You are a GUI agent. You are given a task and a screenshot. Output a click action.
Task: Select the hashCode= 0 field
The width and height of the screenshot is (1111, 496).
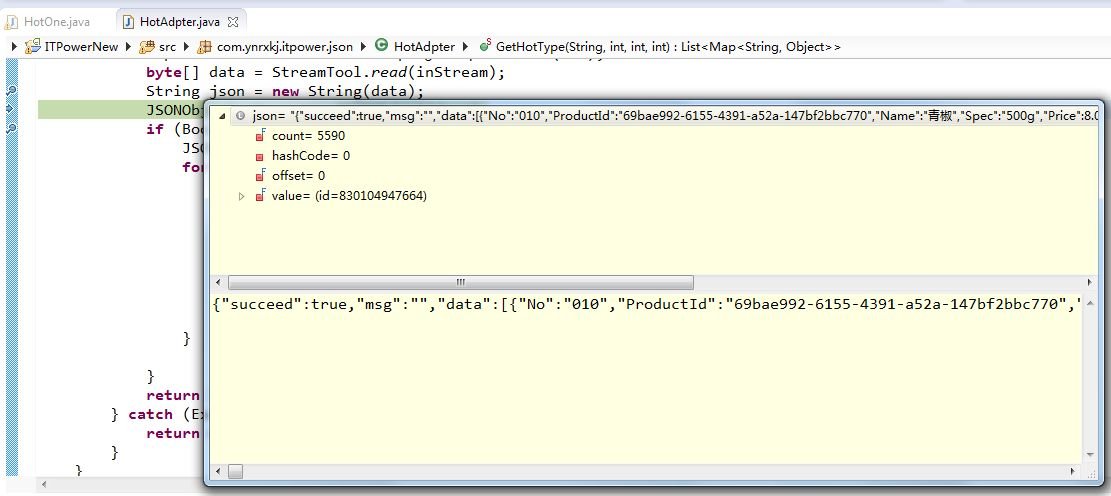tap(310, 156)
